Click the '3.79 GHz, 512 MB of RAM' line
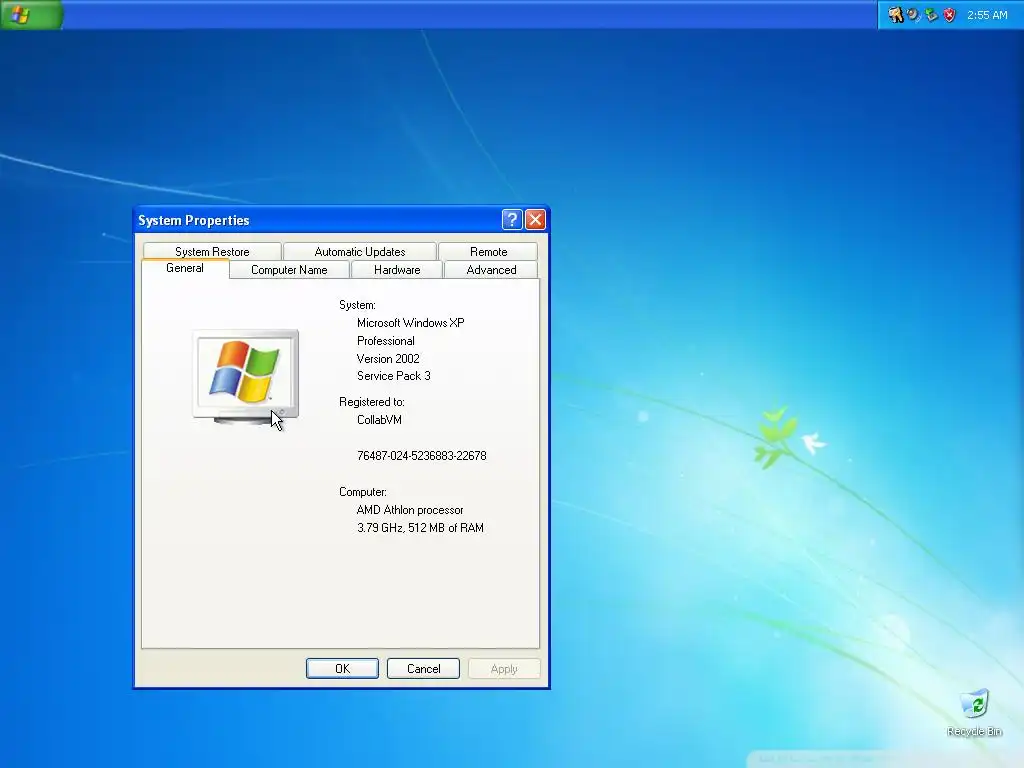Image resolution: width=1024 pixels, height=768 pixels. 421,528
